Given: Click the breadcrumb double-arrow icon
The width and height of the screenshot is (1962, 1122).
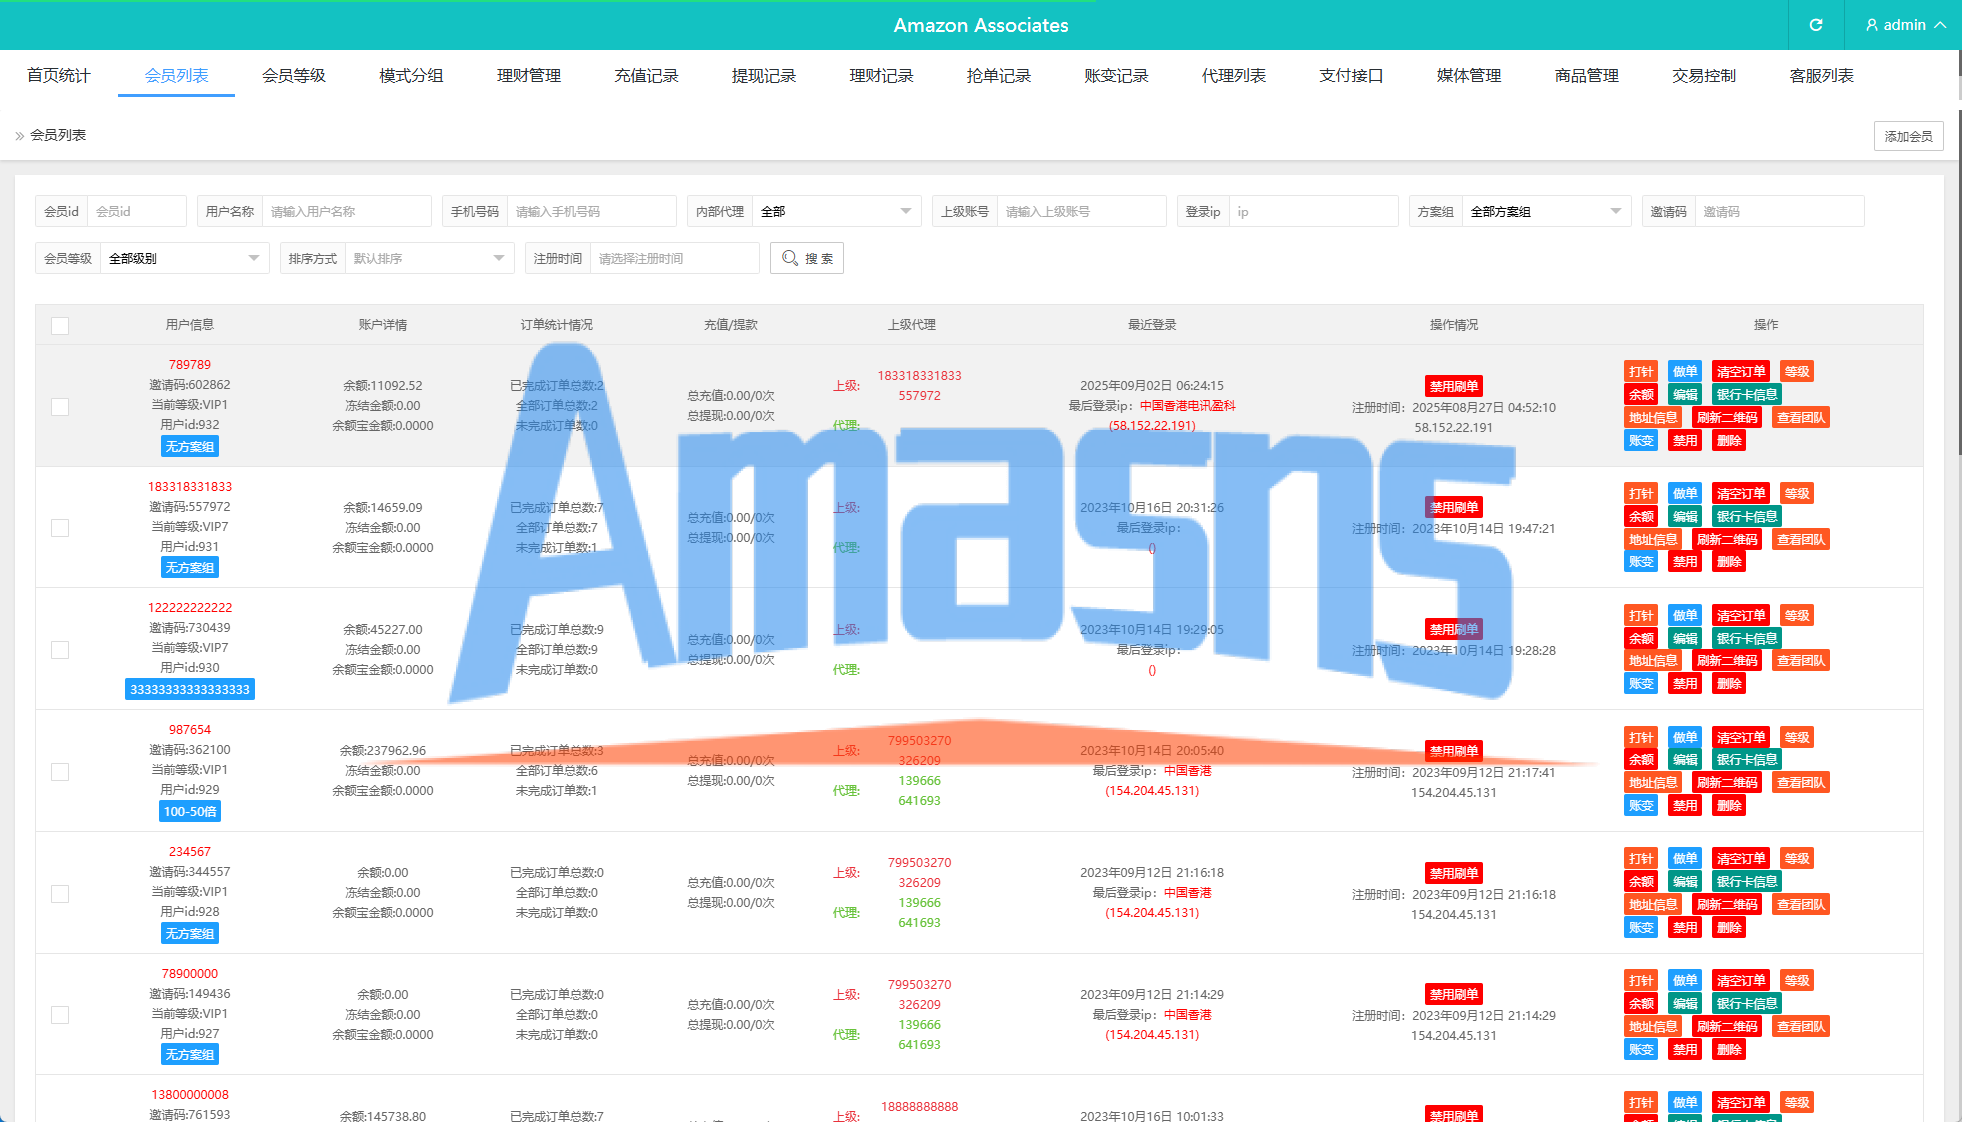Looking at the screenshot, I should click(19, 136).
